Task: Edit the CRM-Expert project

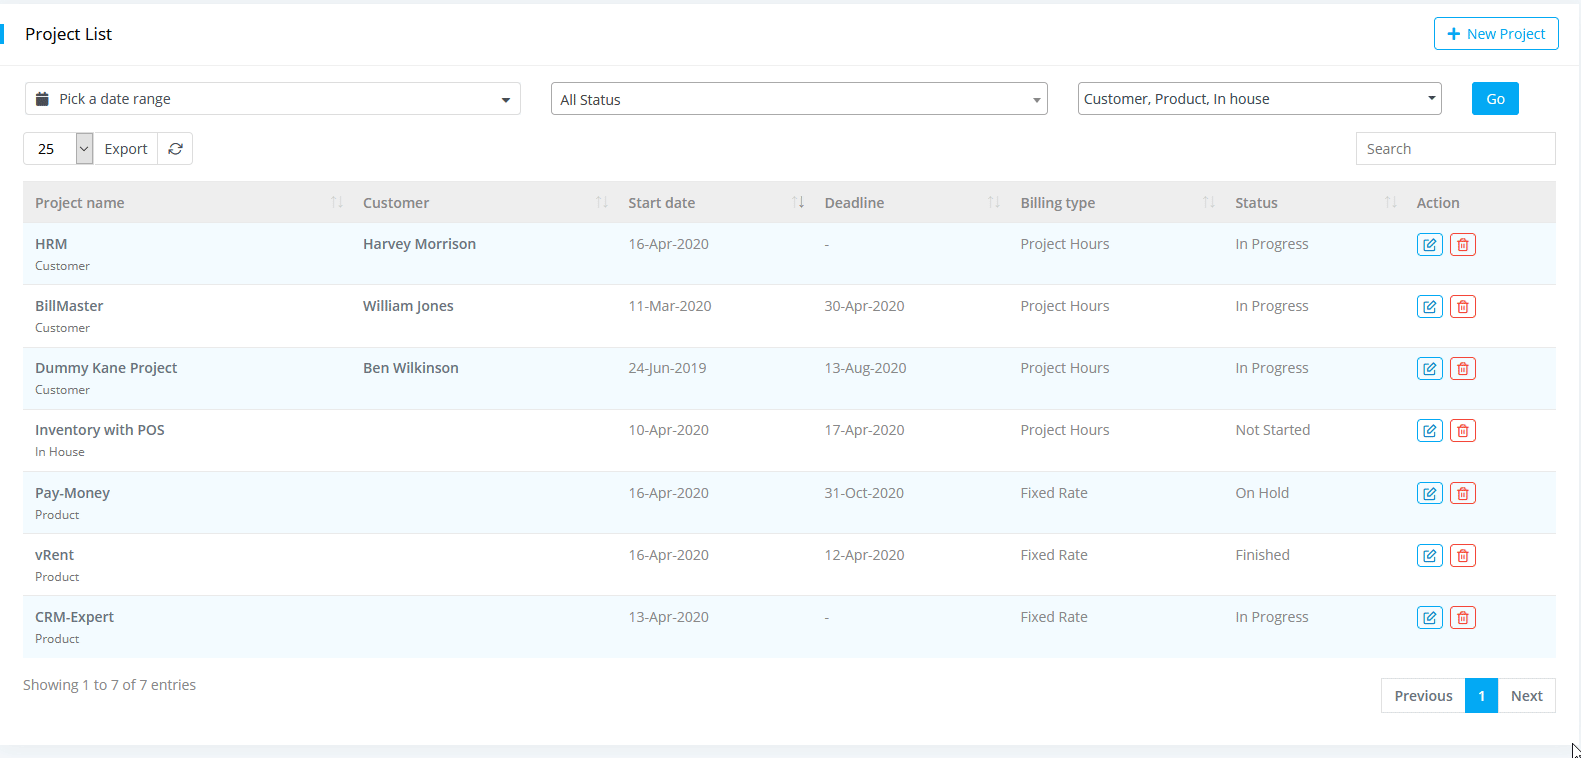Action: (x=1429, y=618)
